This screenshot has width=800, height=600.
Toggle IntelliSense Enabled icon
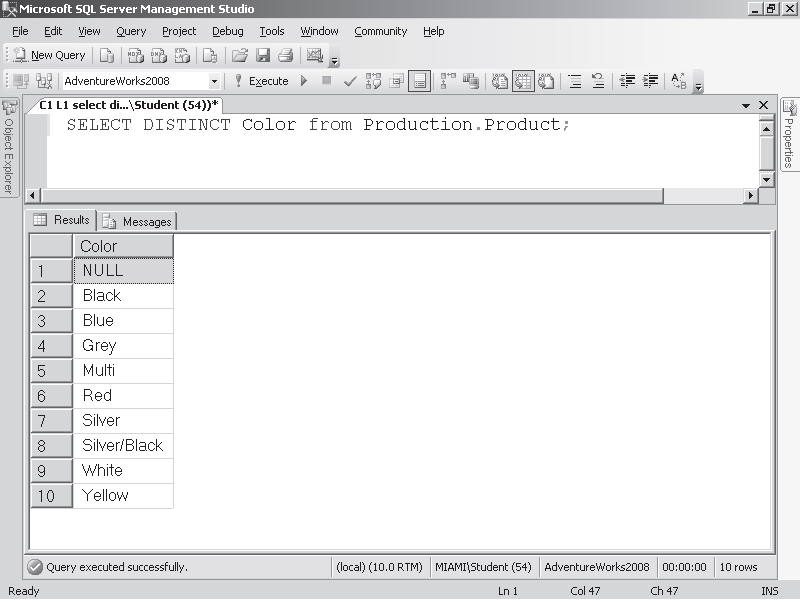419,81
